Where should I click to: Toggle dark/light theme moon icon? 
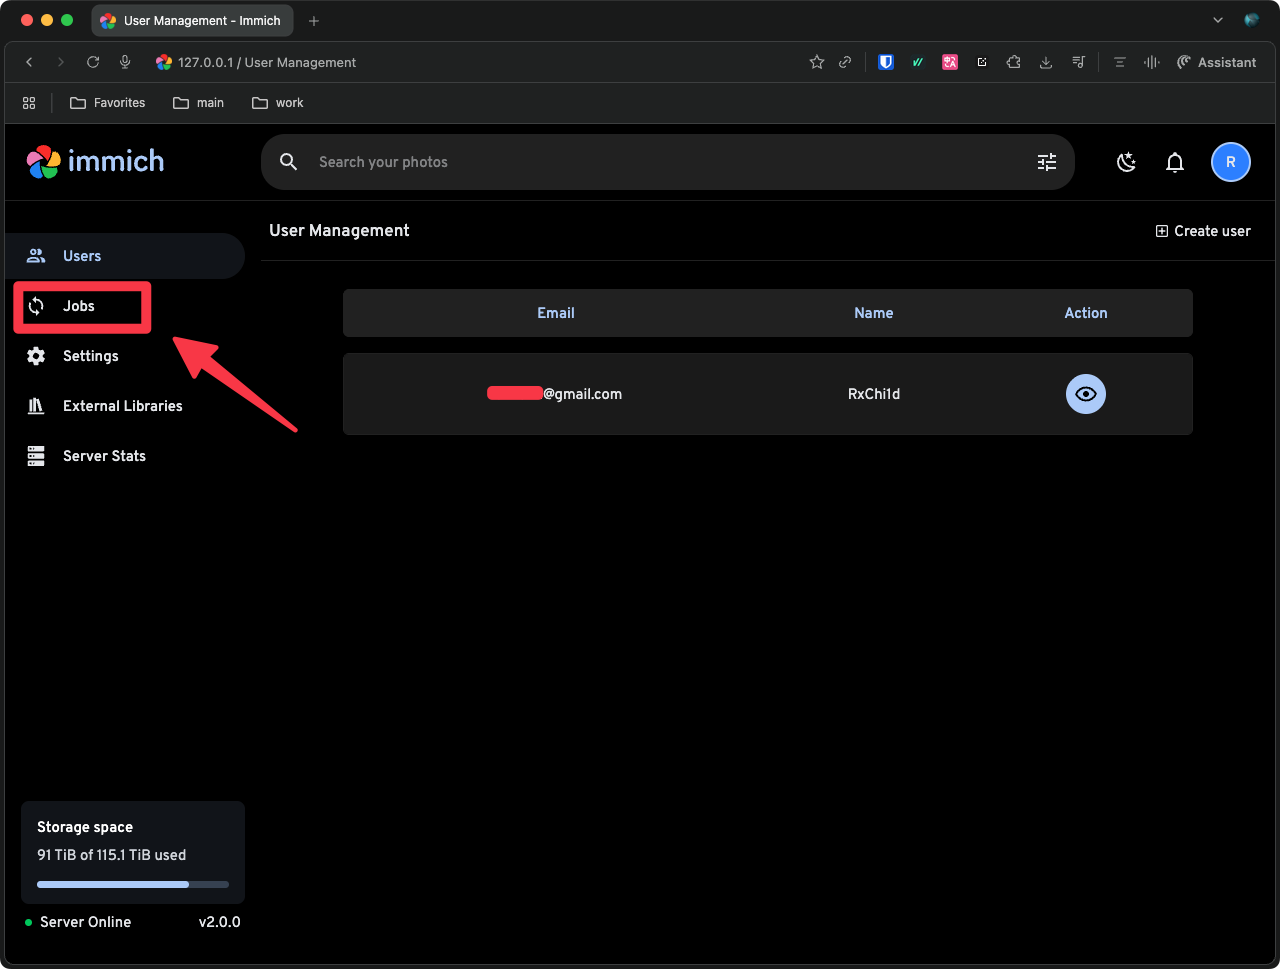1126,162
